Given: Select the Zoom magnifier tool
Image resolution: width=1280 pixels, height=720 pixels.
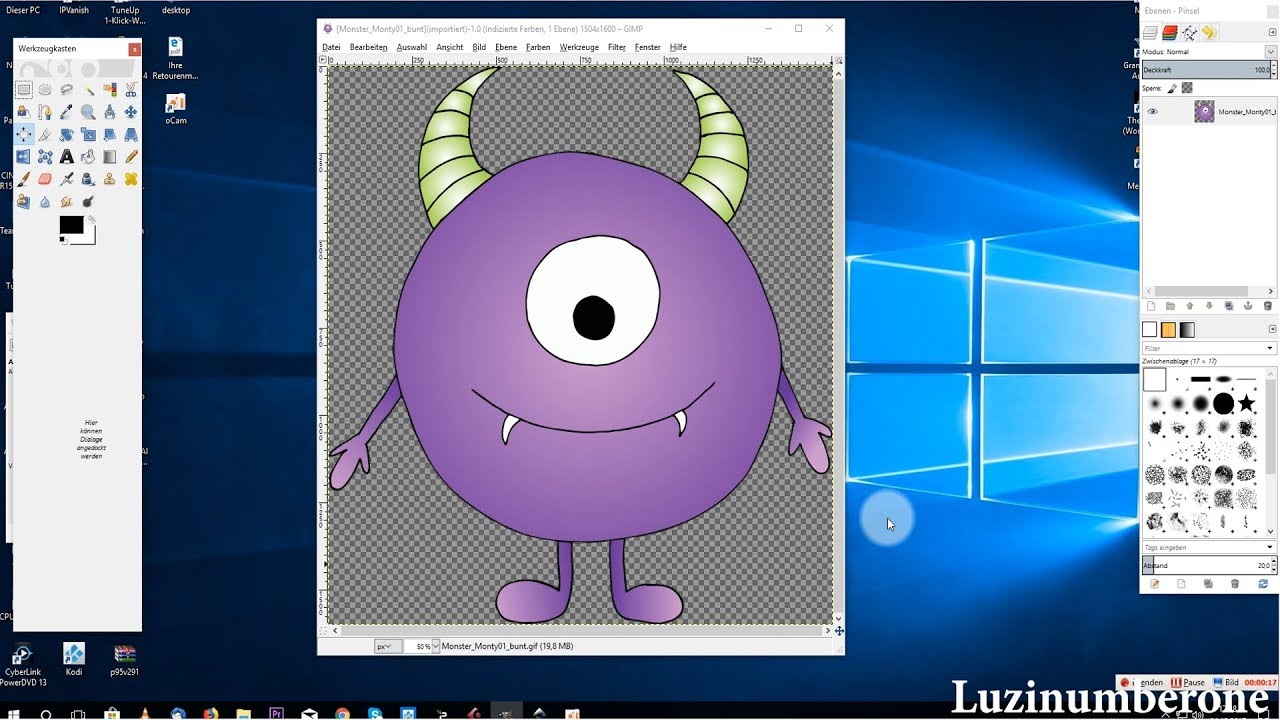Looking at the screenshot, I should click(88, 112).
